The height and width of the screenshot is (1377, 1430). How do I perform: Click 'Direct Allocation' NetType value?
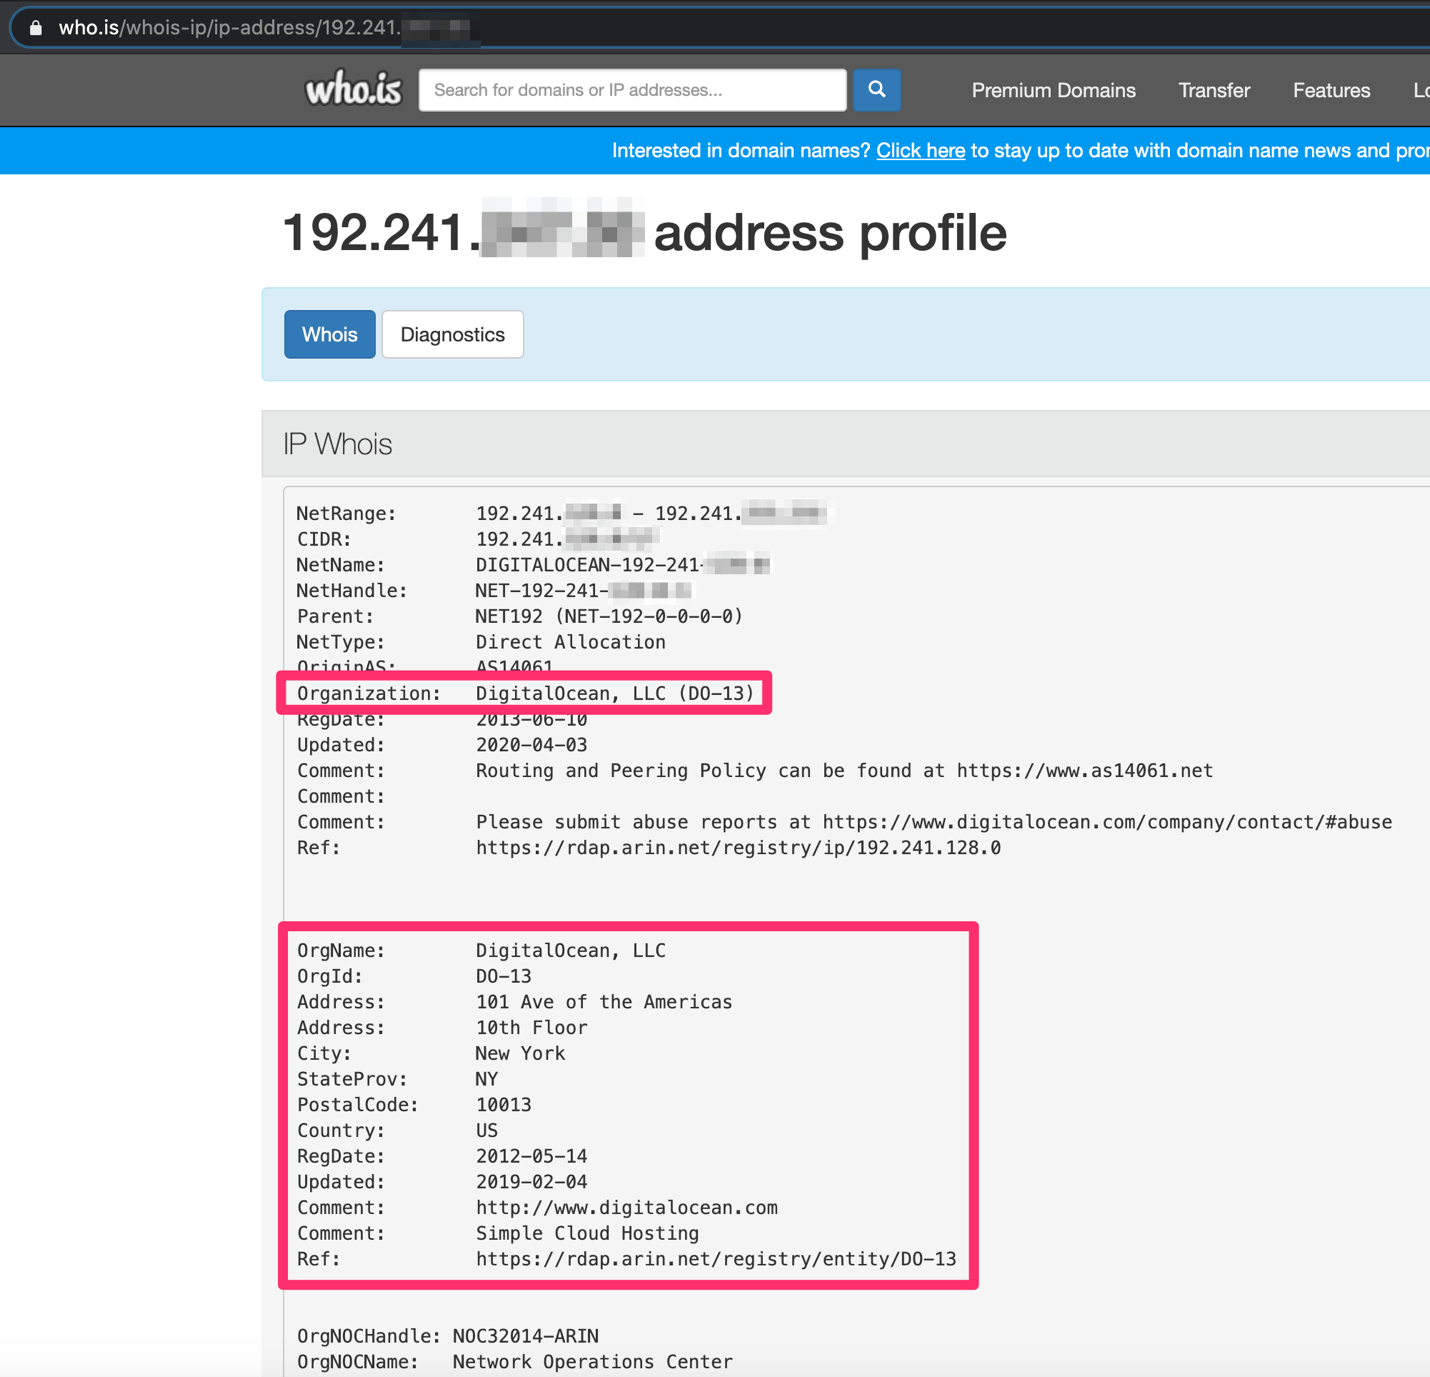tap(570, 642)
